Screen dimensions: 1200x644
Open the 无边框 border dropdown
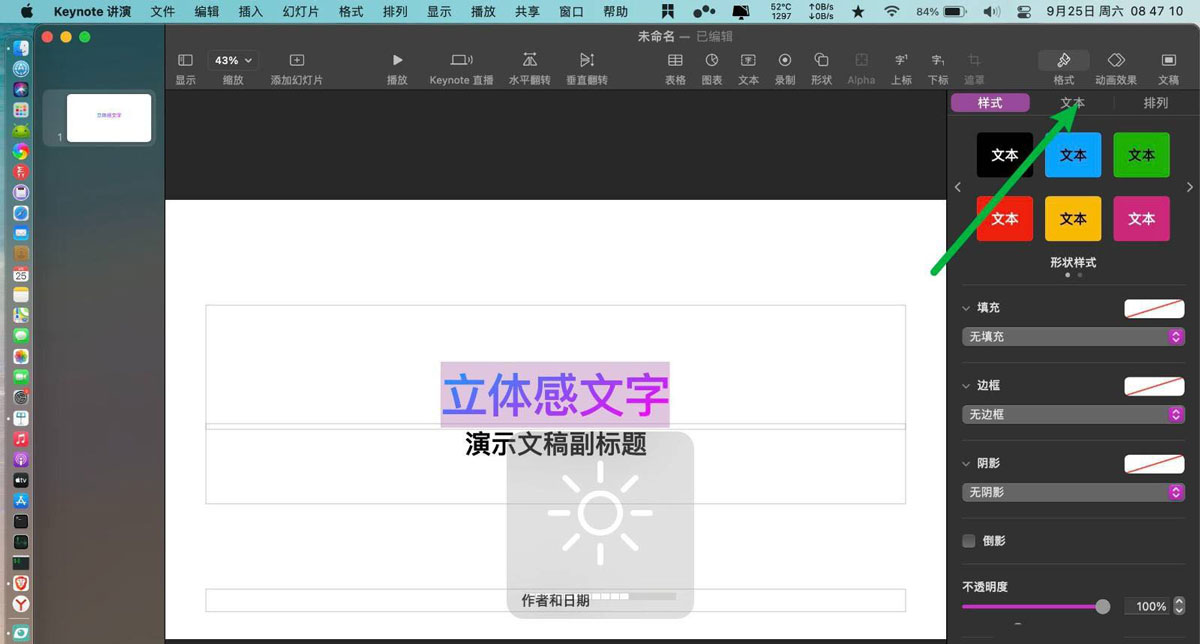point(1073,415)
